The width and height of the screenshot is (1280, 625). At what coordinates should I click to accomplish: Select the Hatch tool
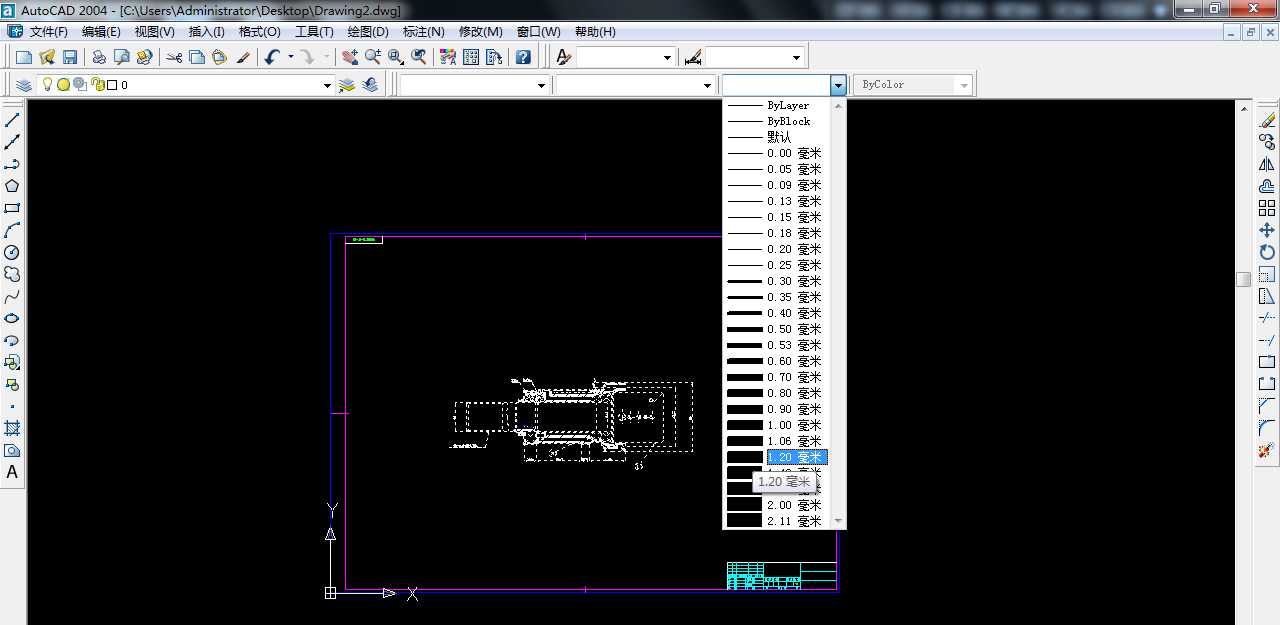[12, 428]
